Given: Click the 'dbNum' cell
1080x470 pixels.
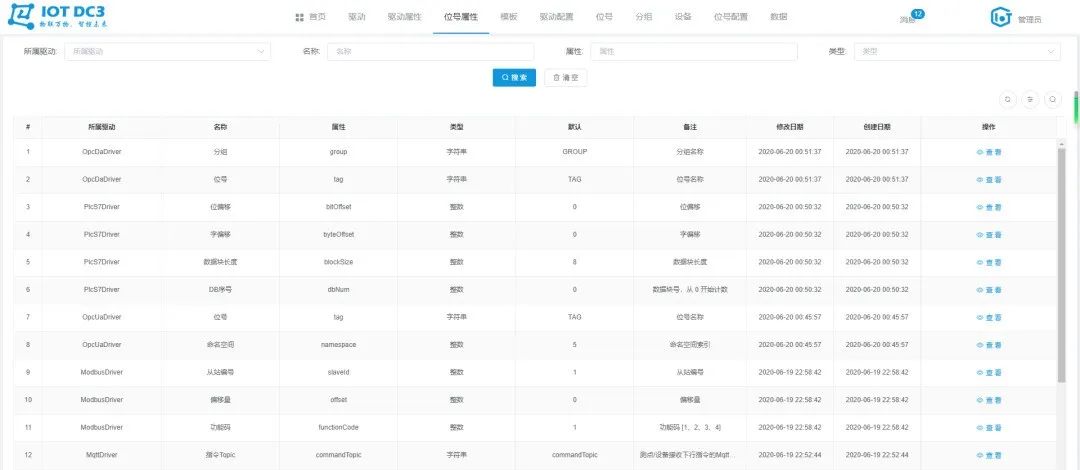Looking at the screenshot, I should [338, 289].
